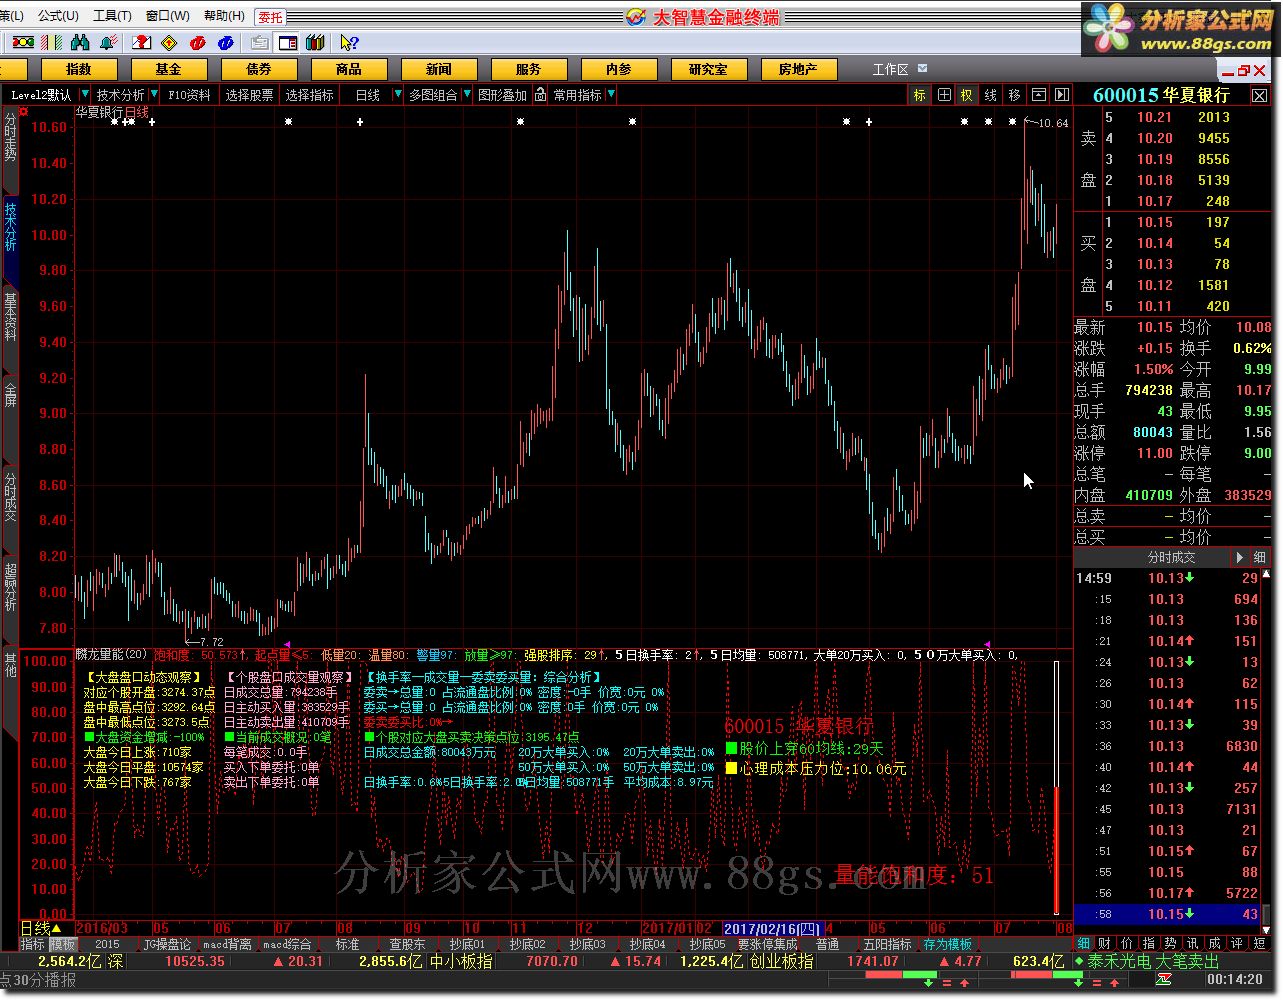This screenshot has width=1283, height=1000.
Task: Click the 研究室 category button
Action: (708, 69)
